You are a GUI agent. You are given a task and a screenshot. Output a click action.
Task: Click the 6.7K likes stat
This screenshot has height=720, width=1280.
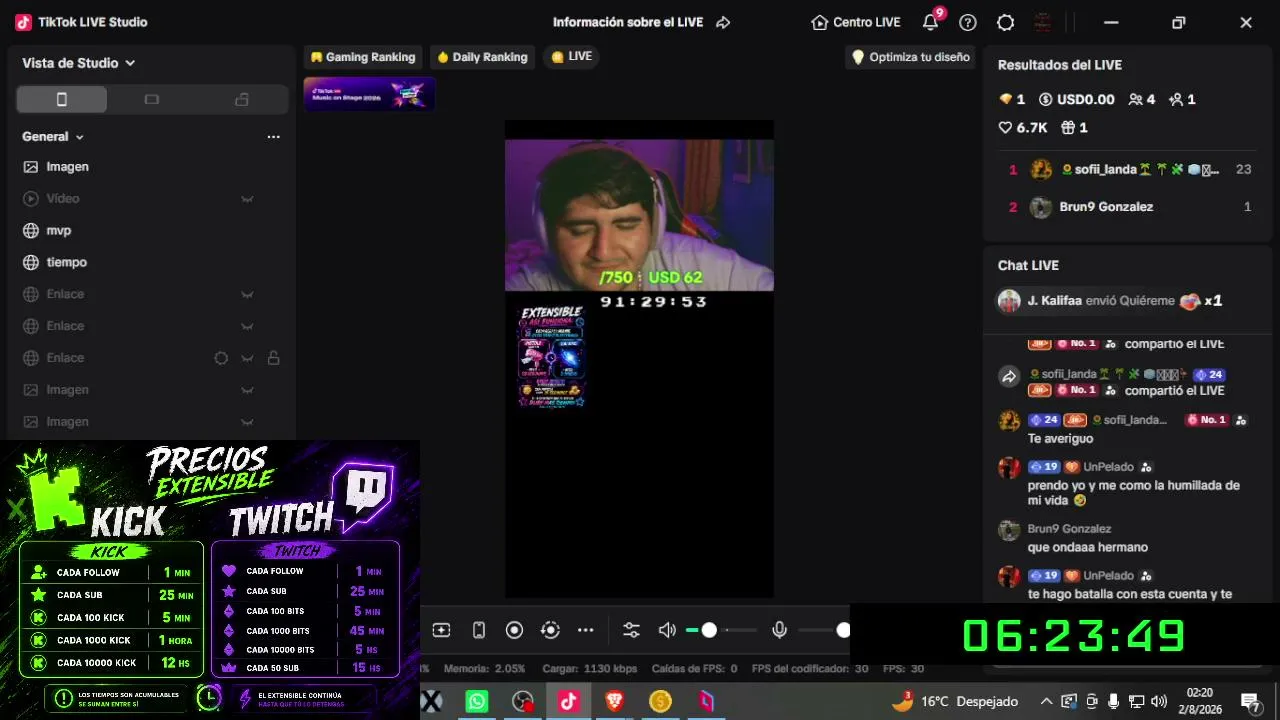point(1023,128)
